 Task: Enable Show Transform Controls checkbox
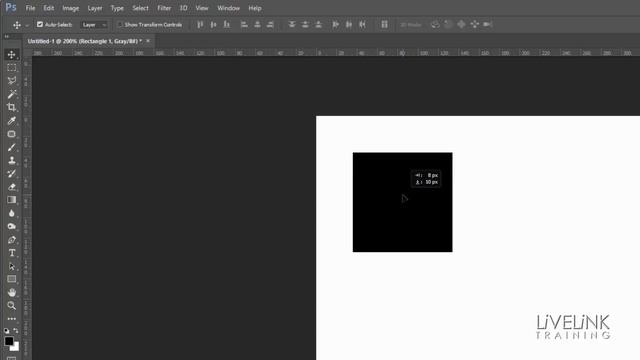pyautogui.click(x=120, y=24)
